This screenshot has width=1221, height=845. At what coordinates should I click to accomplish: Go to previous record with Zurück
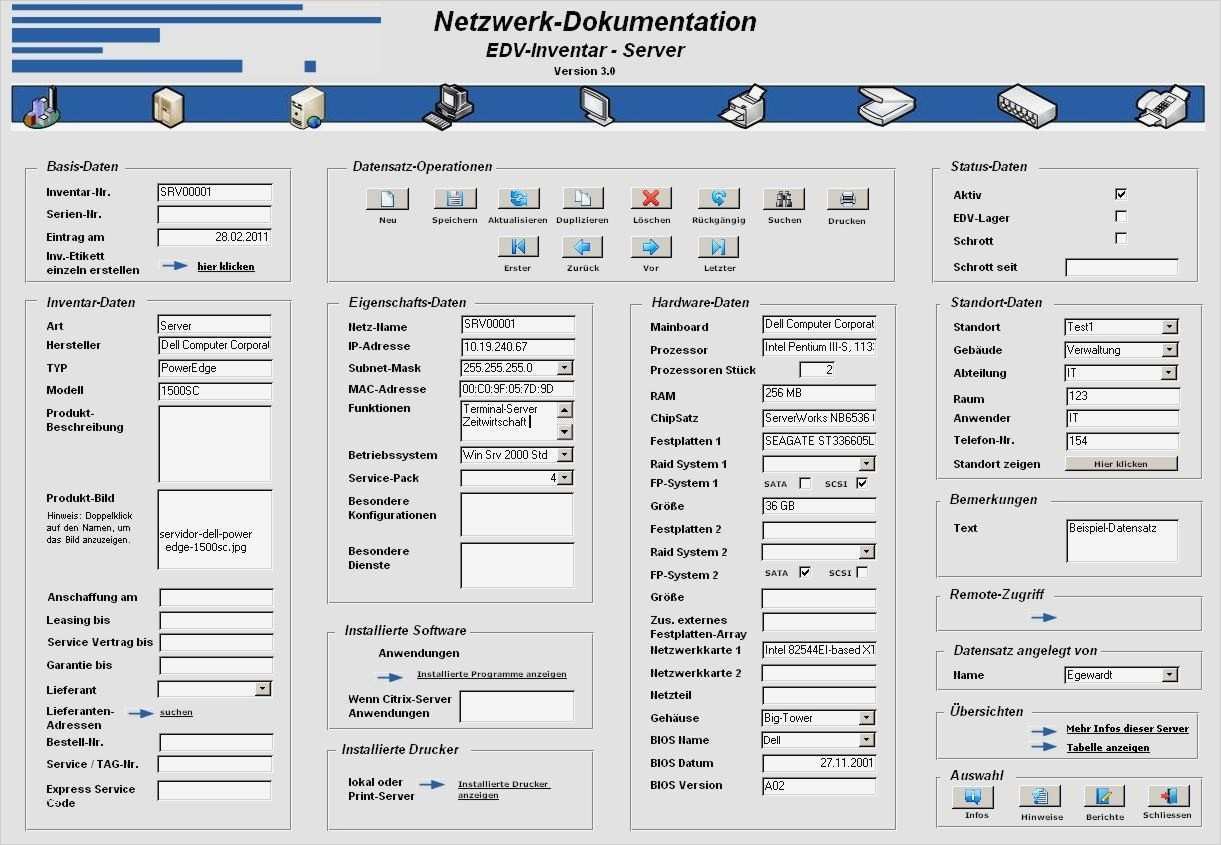pyautogui.click(x=582, y=247)
